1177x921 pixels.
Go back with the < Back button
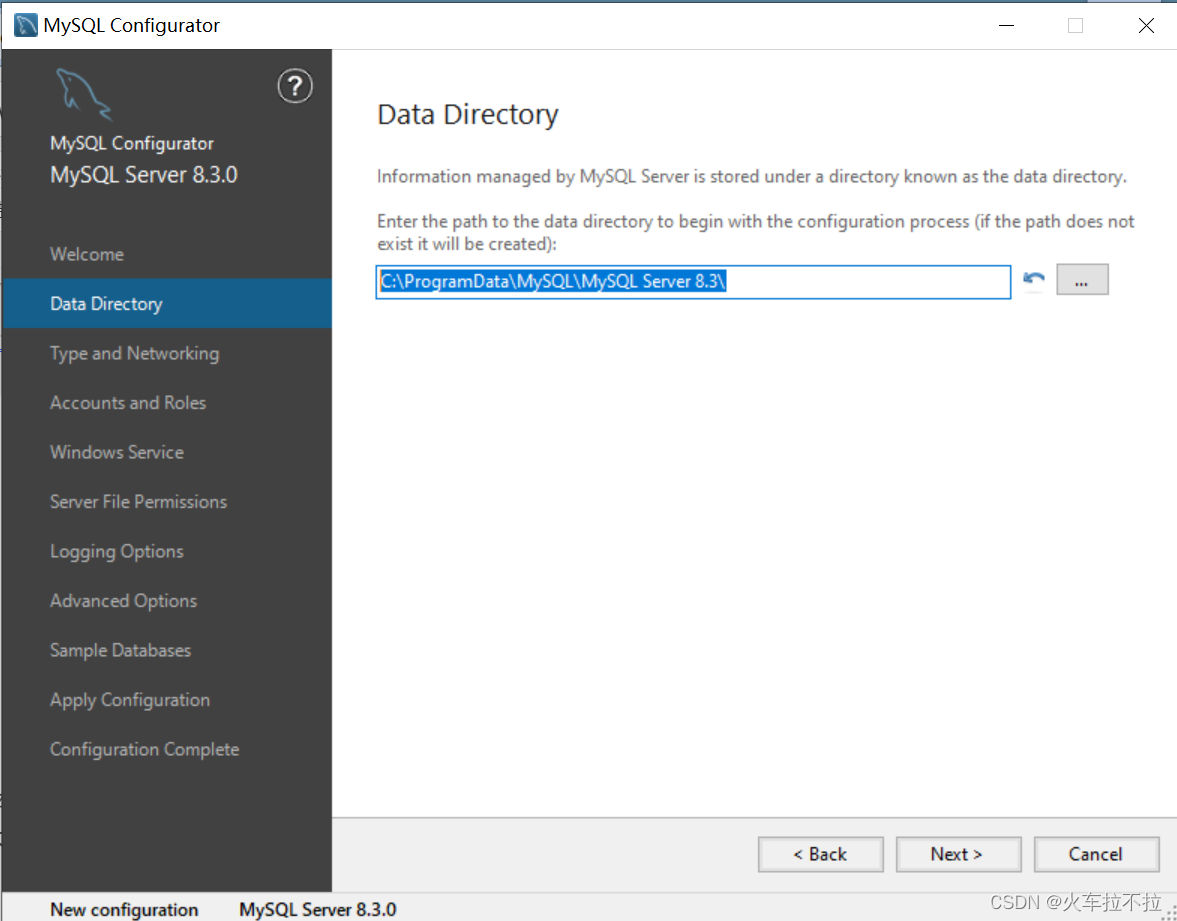point(820,854)
